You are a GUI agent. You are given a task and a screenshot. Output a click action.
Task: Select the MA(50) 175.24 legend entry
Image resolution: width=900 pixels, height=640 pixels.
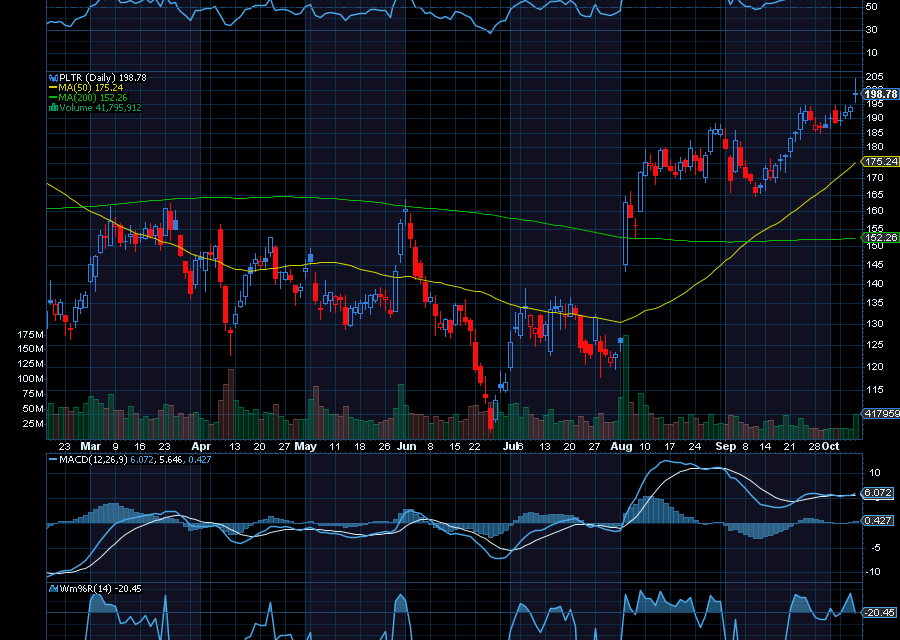point(91,88)
